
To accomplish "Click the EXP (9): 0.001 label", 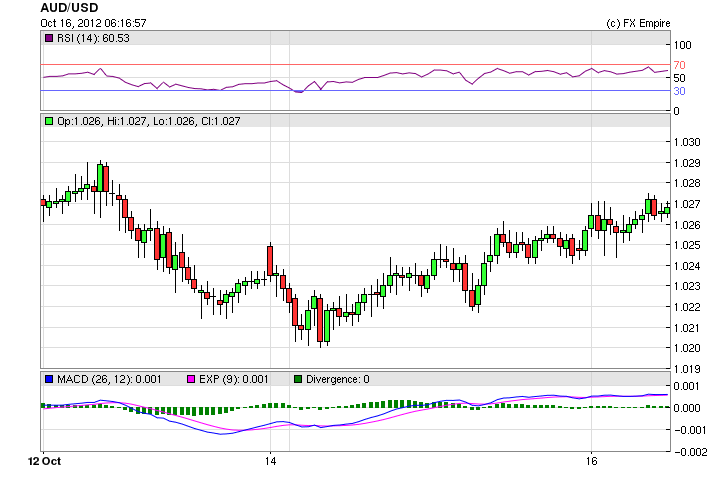I will [234, 379].
